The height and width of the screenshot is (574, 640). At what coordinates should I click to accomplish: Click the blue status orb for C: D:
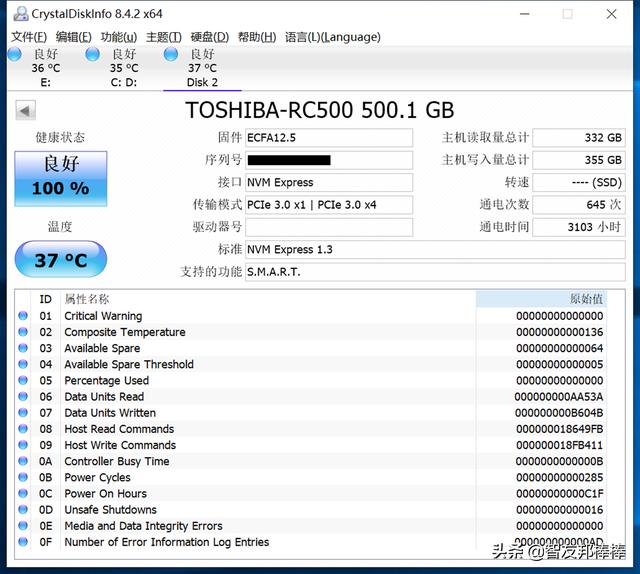click(x=93, y=54)
